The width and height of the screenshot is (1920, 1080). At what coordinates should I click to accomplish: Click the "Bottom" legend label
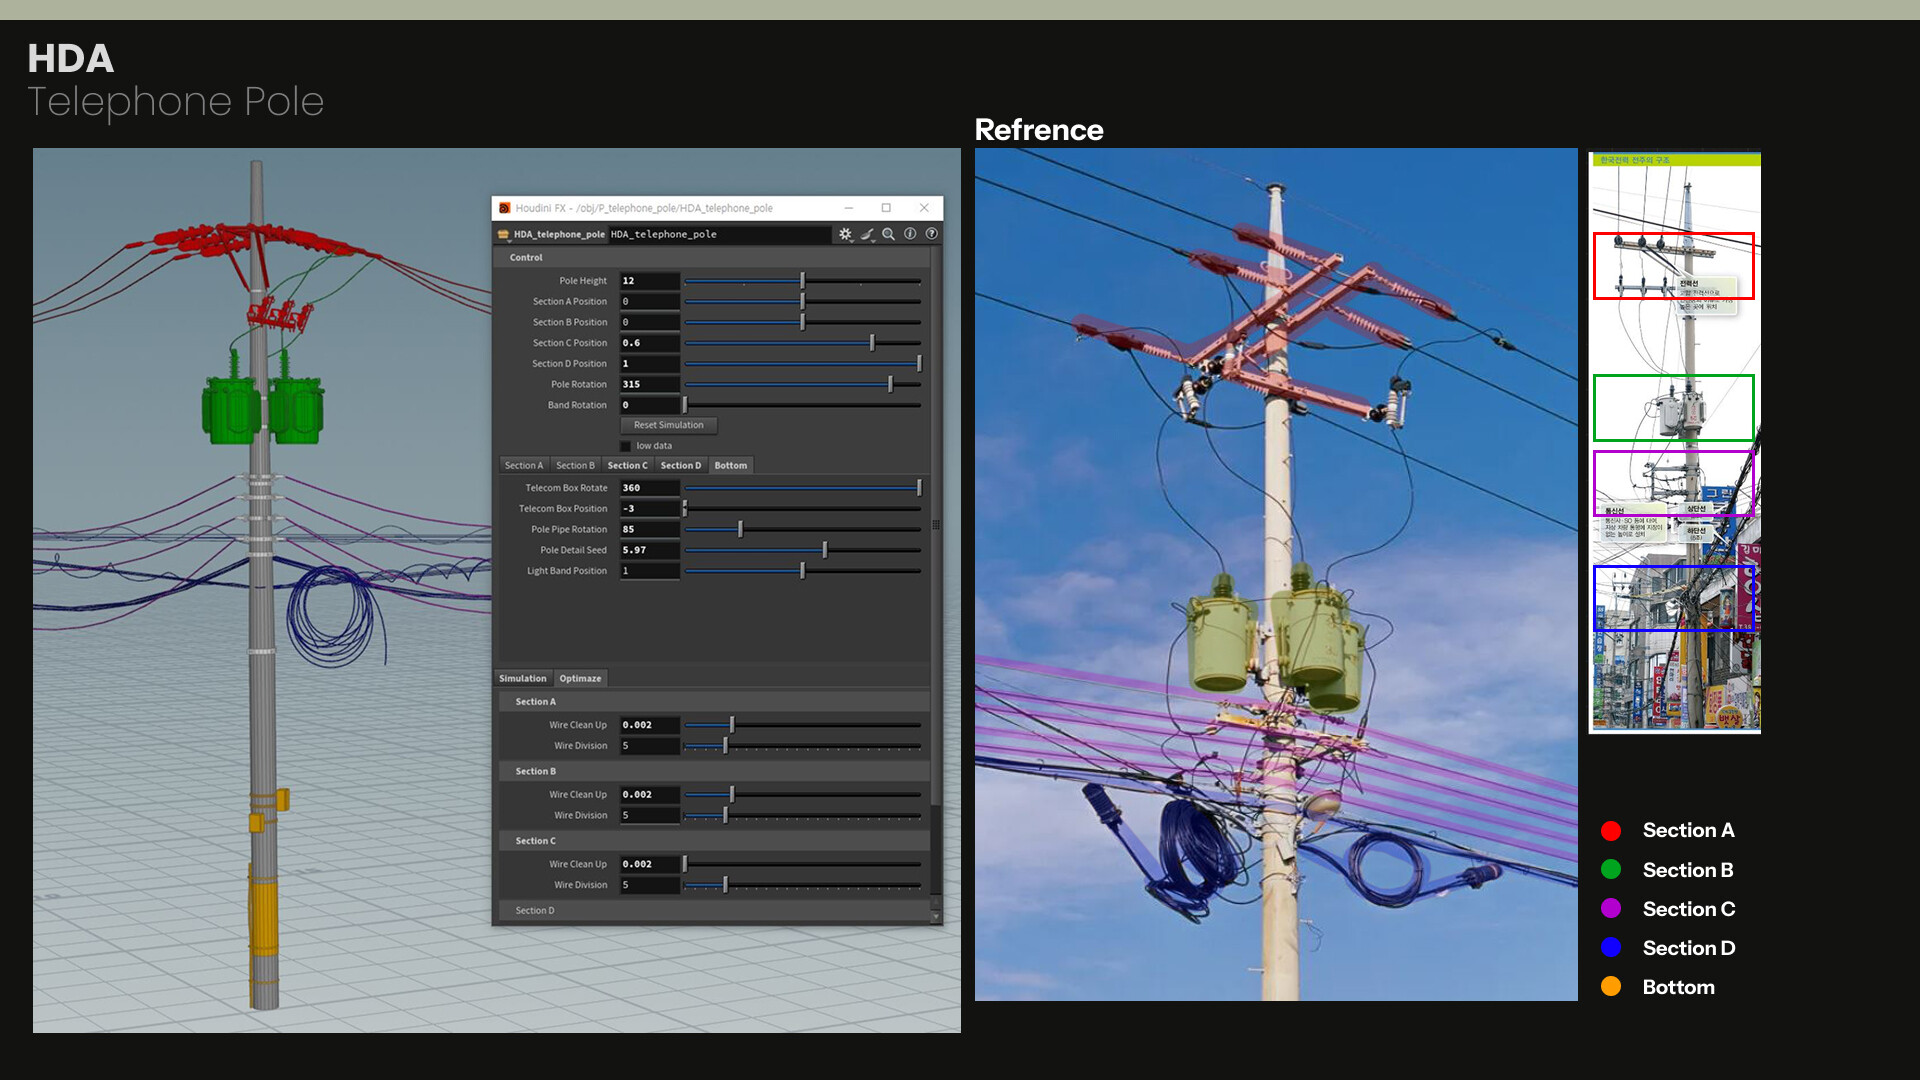tap(1679, 987)
